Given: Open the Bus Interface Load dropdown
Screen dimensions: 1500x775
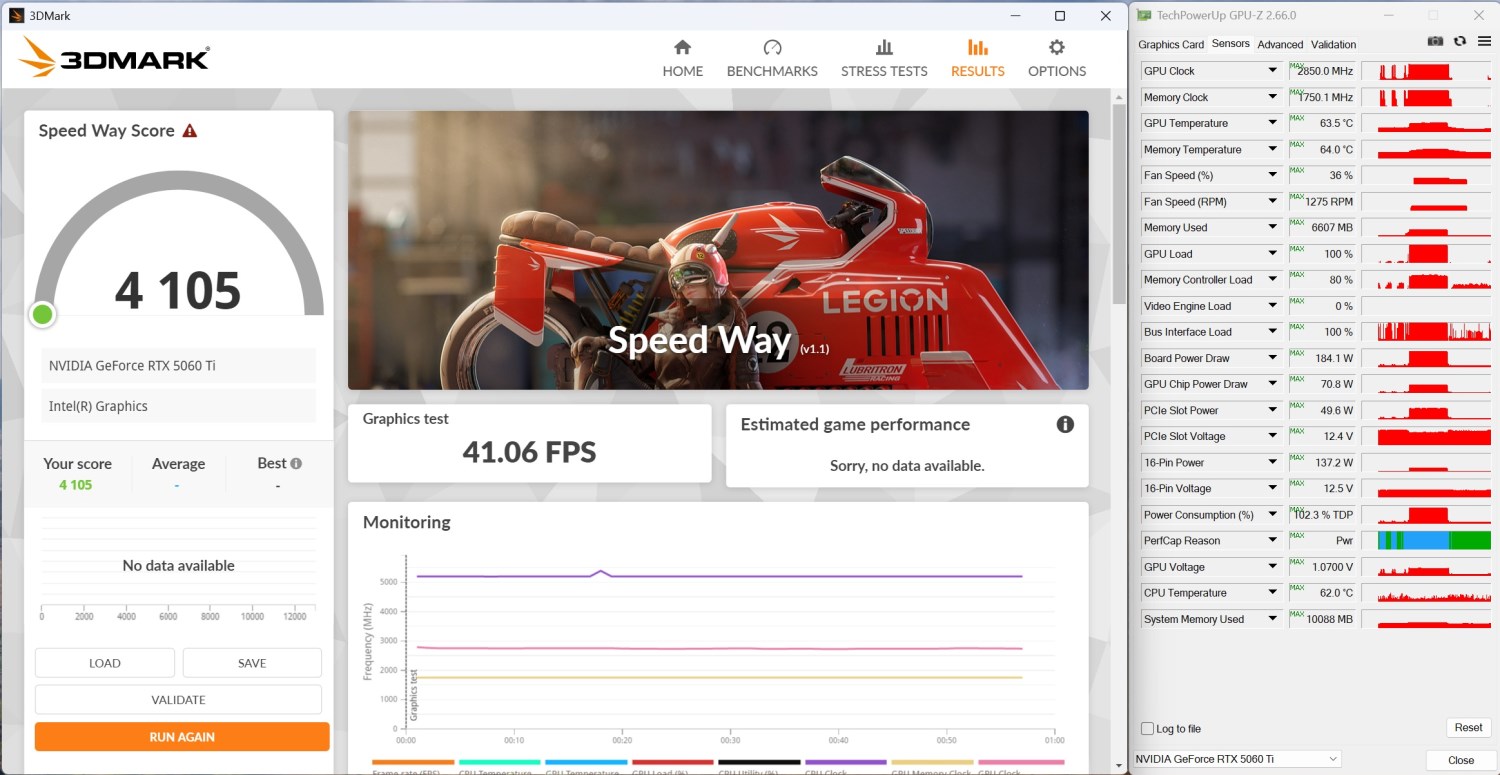Looking at the screenshot, I should pos(1273,332).
